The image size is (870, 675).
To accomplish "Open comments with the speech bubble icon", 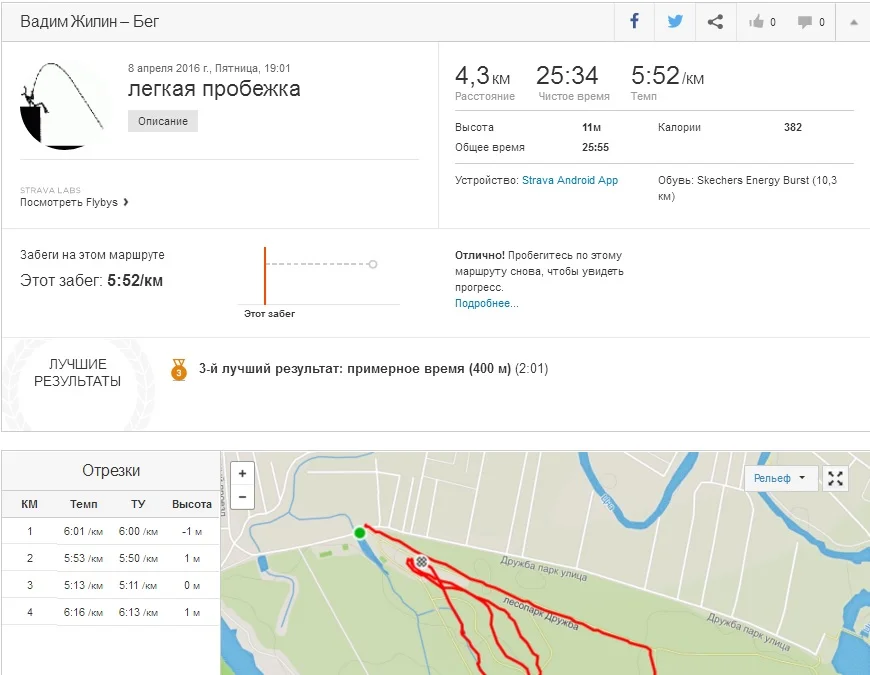I will coord(811,22).
